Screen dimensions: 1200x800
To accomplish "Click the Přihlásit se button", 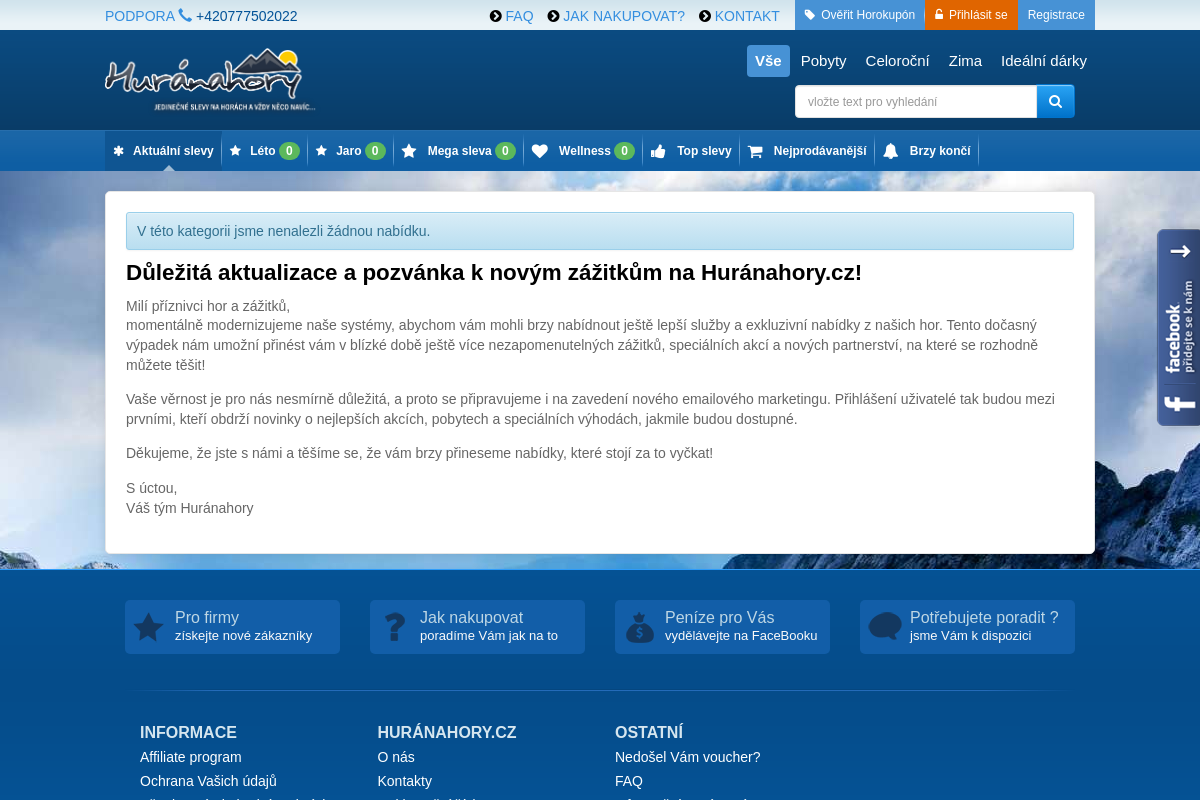I will point(970,15).
